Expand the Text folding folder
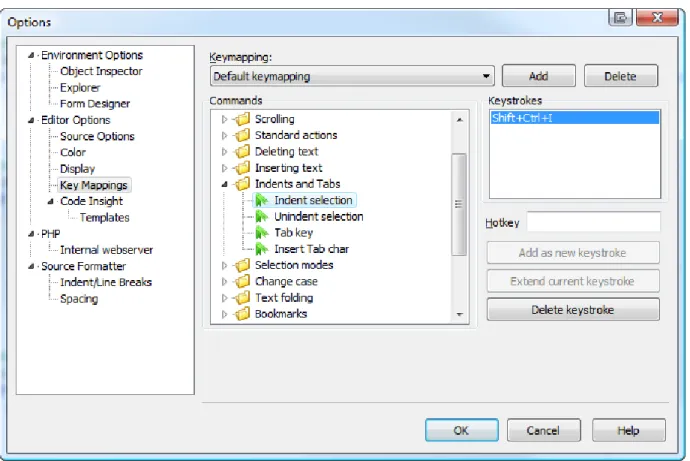This screenshot has height=461, width=690. (x=224, y=298)
